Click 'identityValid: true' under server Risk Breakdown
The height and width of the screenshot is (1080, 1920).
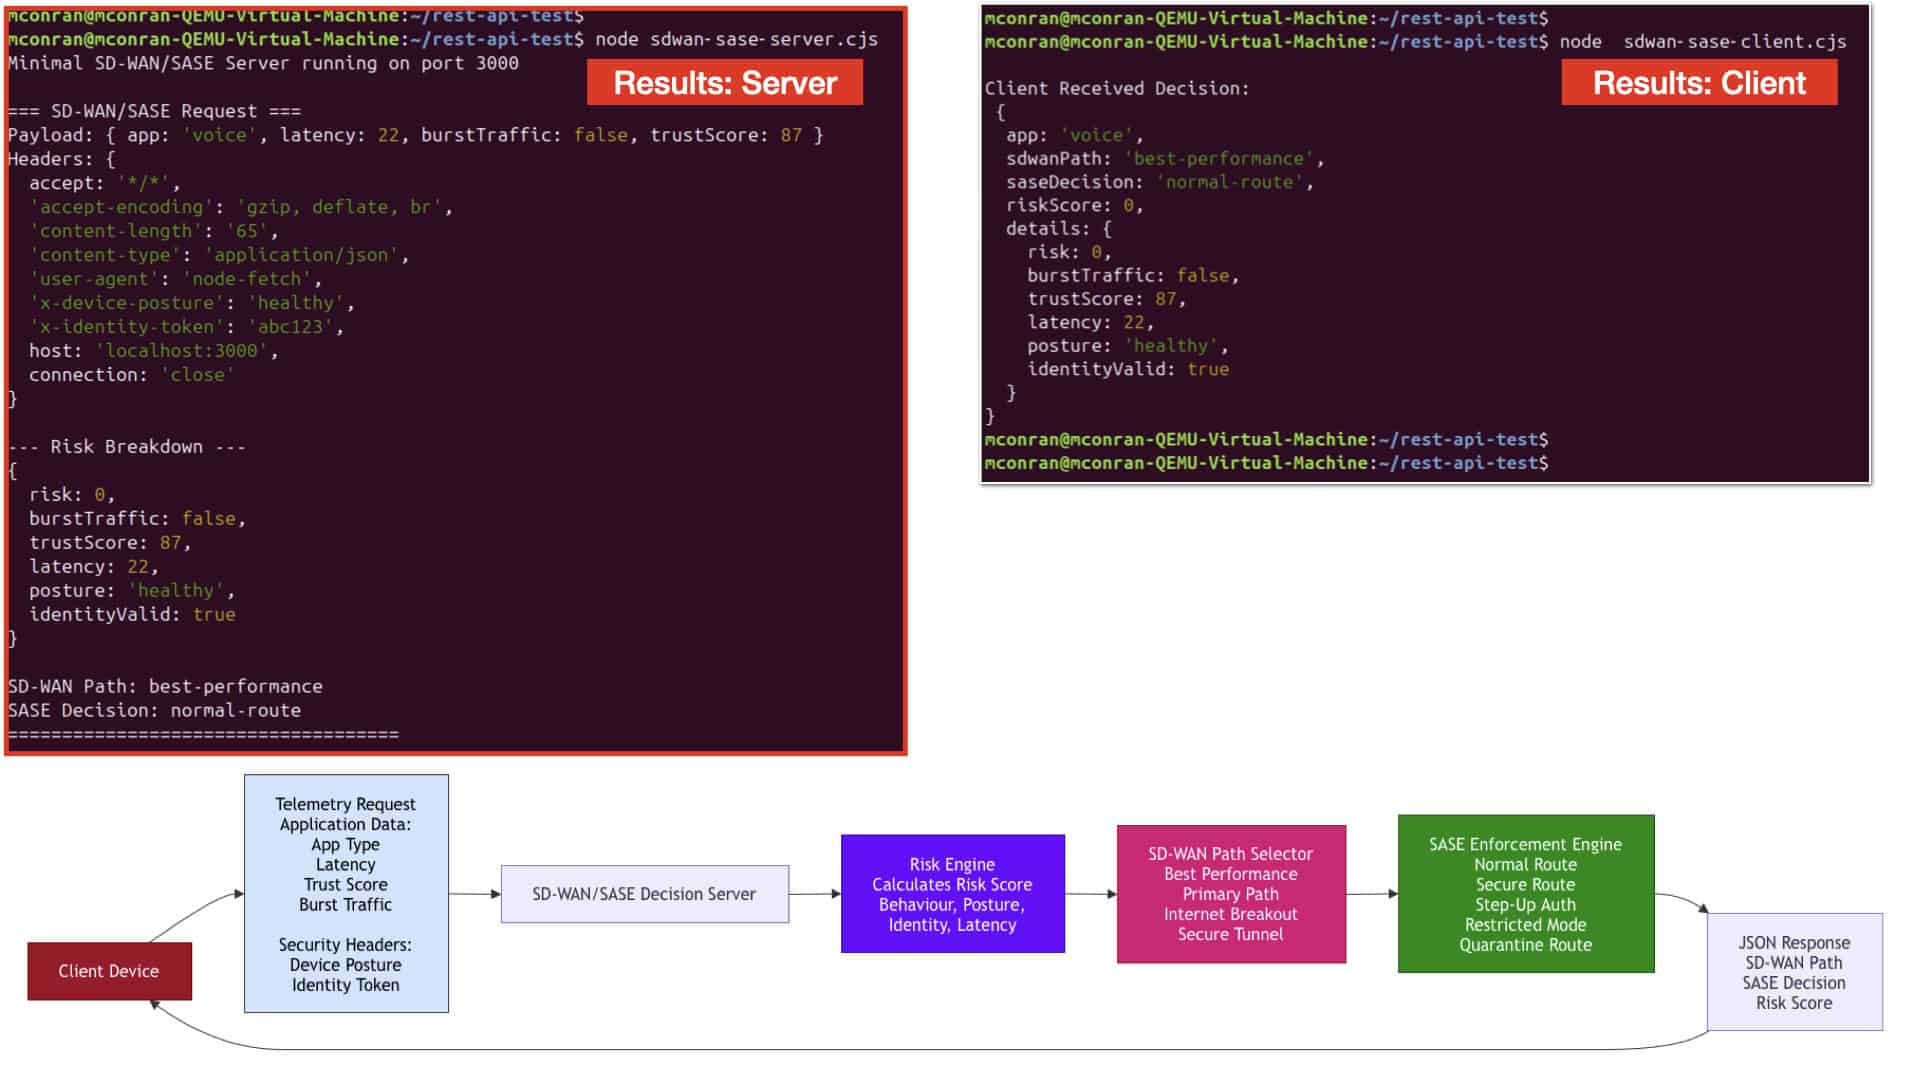132,615
